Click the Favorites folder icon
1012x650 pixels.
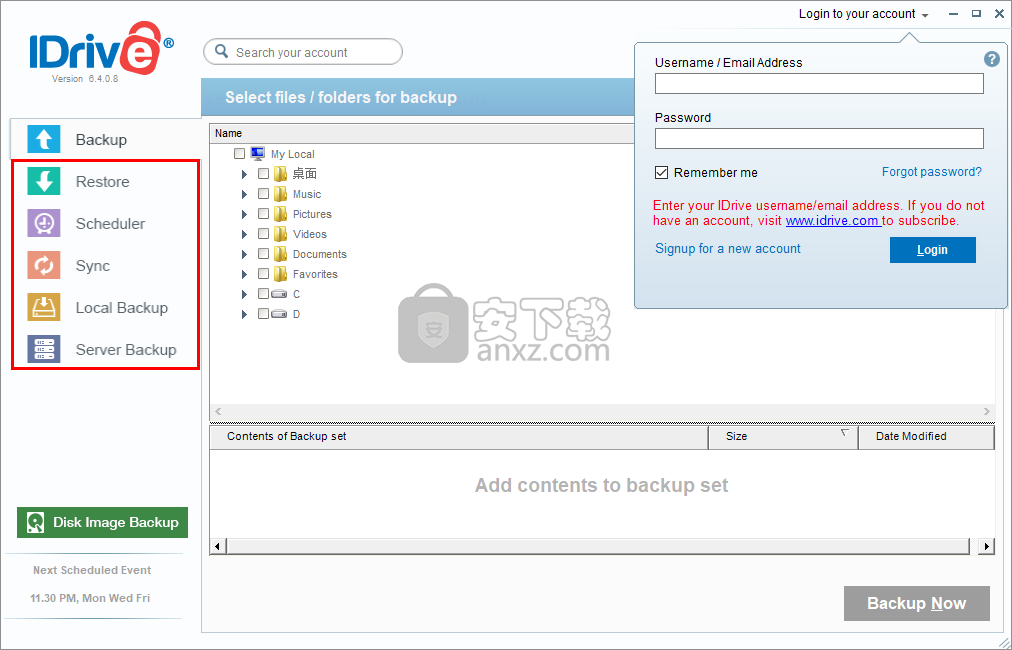pos(280,274)
